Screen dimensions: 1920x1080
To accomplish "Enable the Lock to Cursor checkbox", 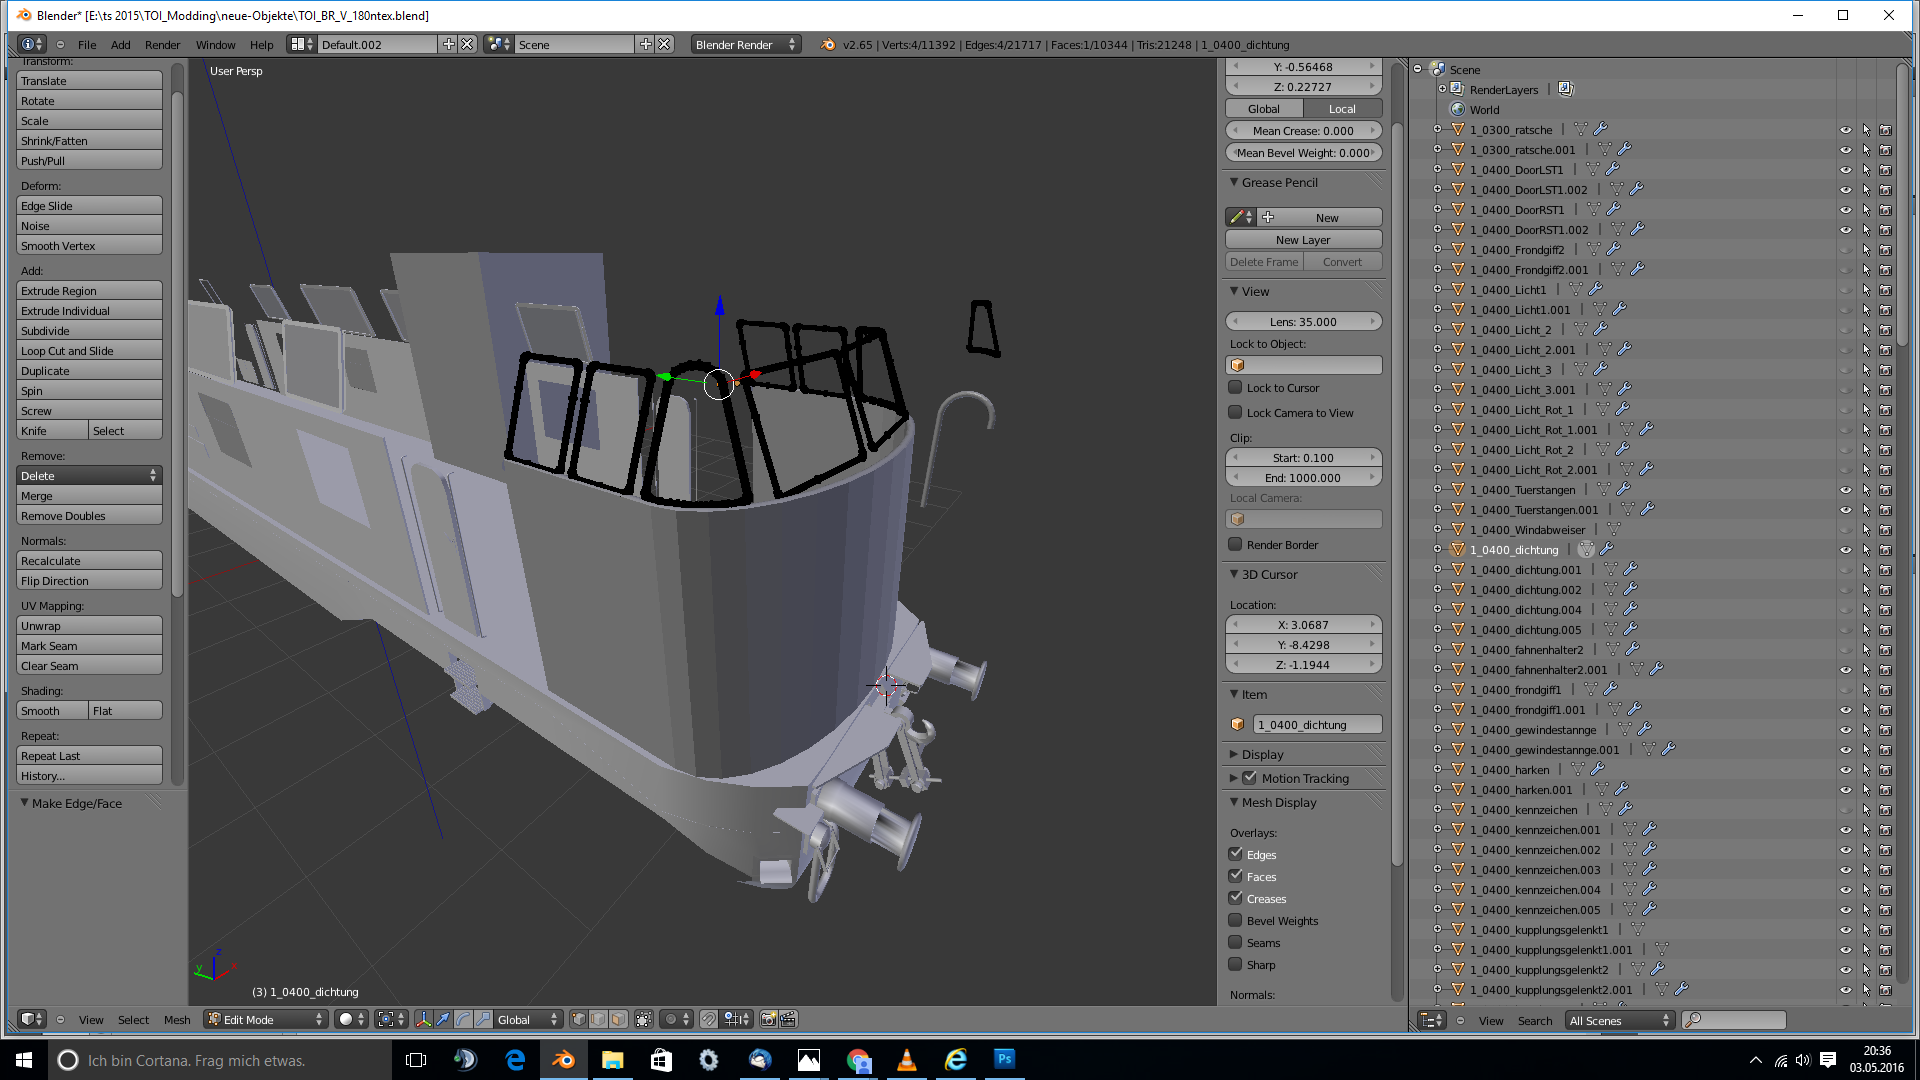I will coord(1236,388).
